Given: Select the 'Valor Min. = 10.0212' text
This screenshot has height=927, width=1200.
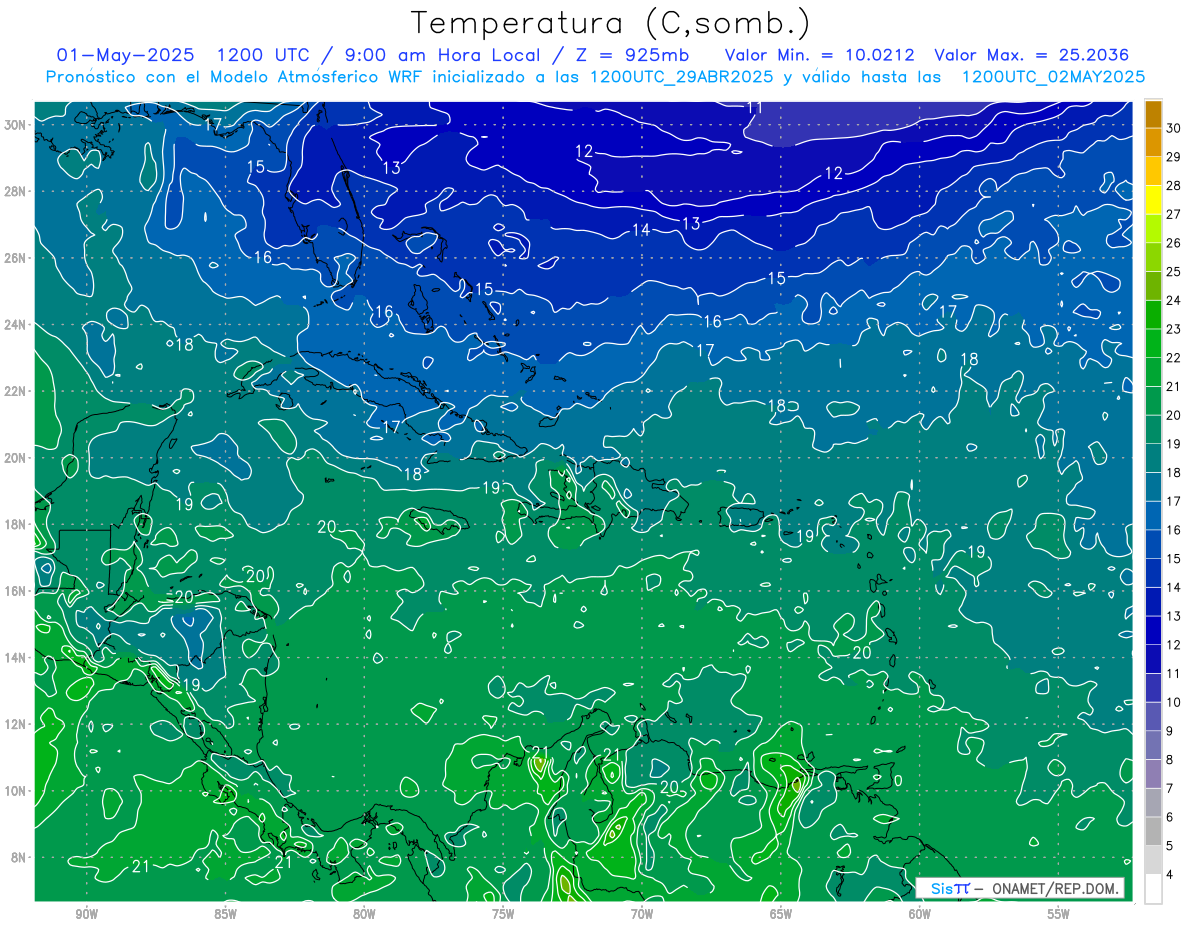Looking at the screenshot, I should click(x=819, y=55).
